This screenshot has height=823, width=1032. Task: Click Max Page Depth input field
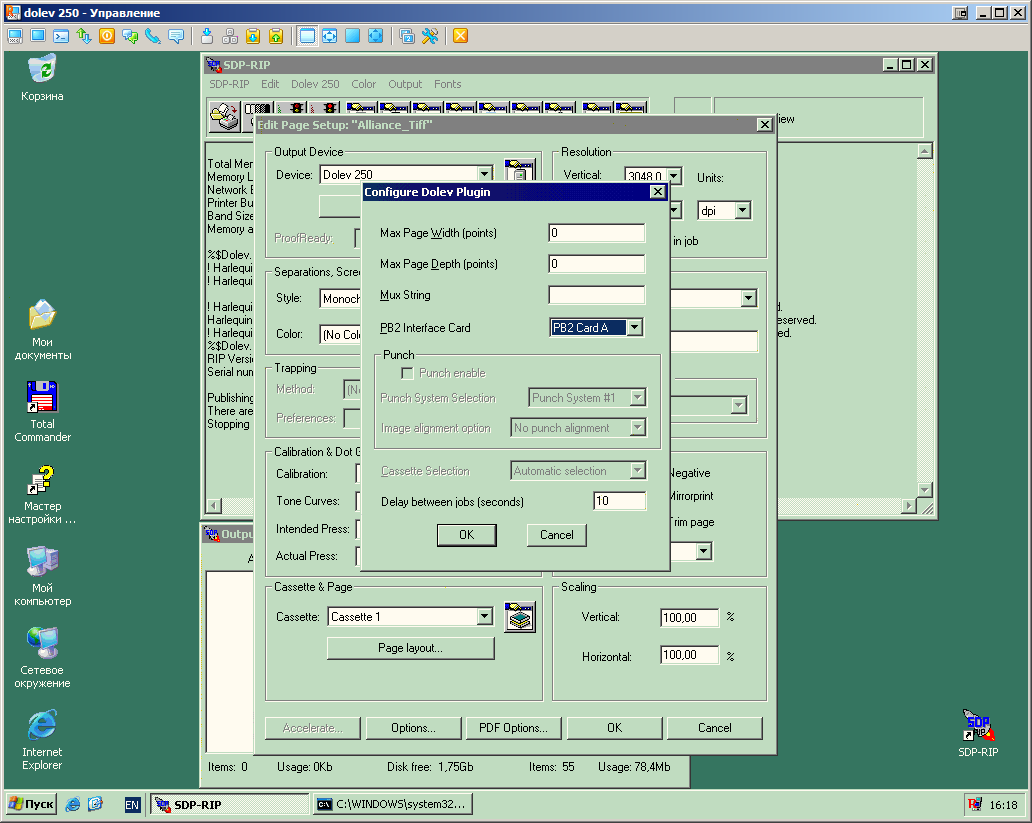point(596,264)
